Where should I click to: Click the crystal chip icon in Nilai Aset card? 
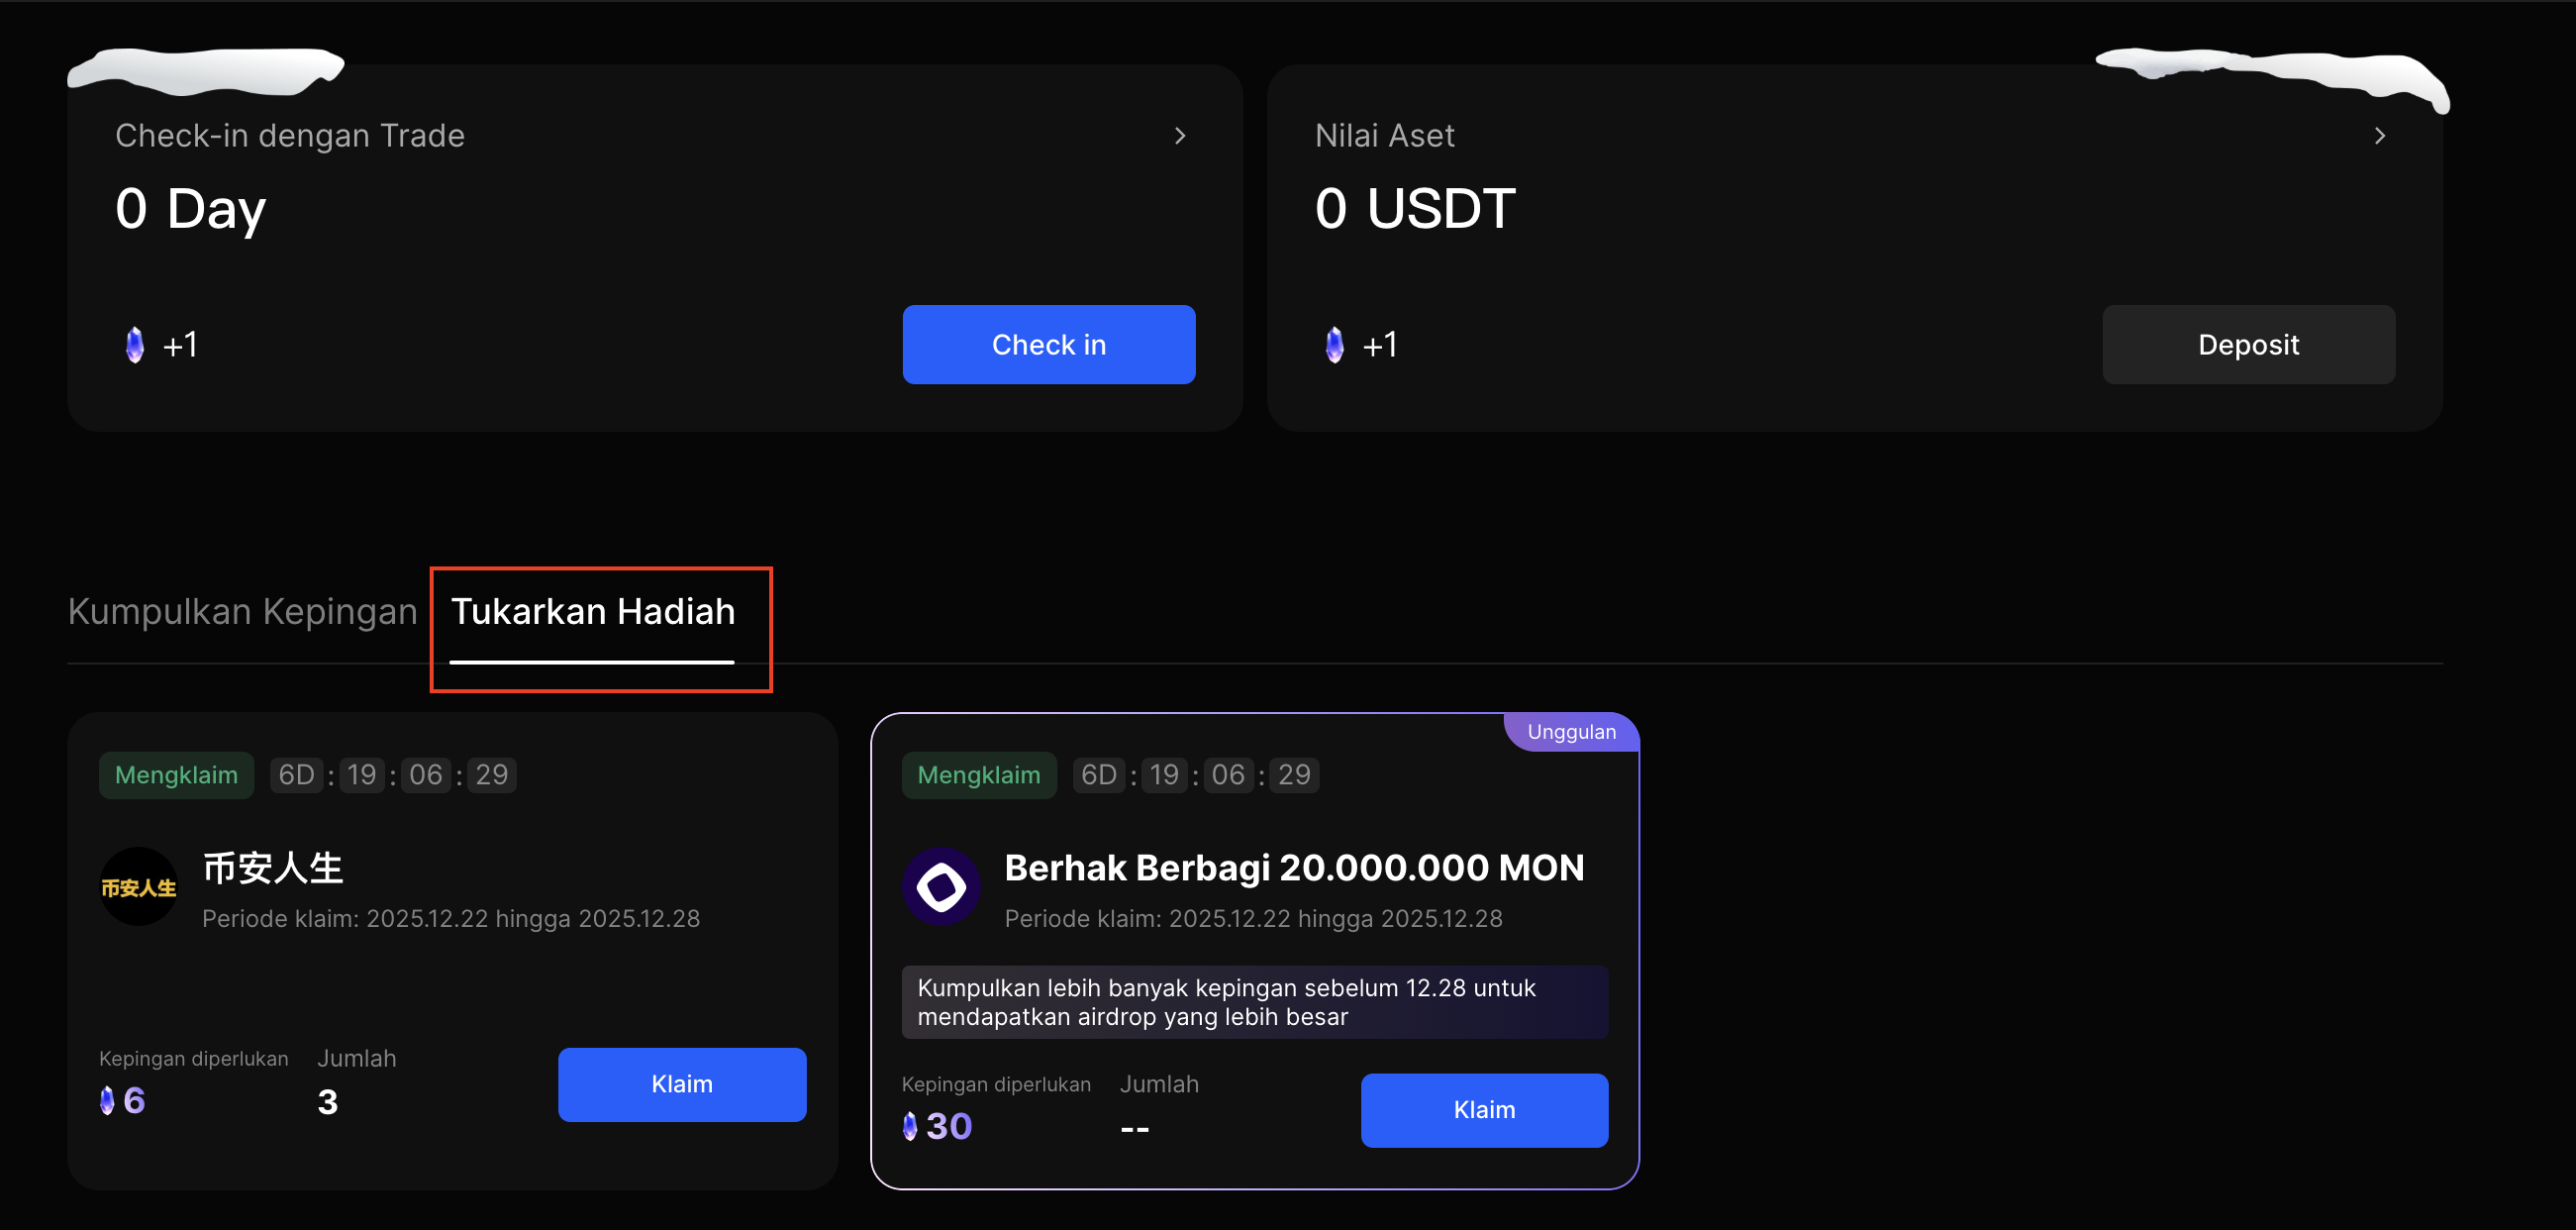pyautogui.click(x=1334, y=345)
